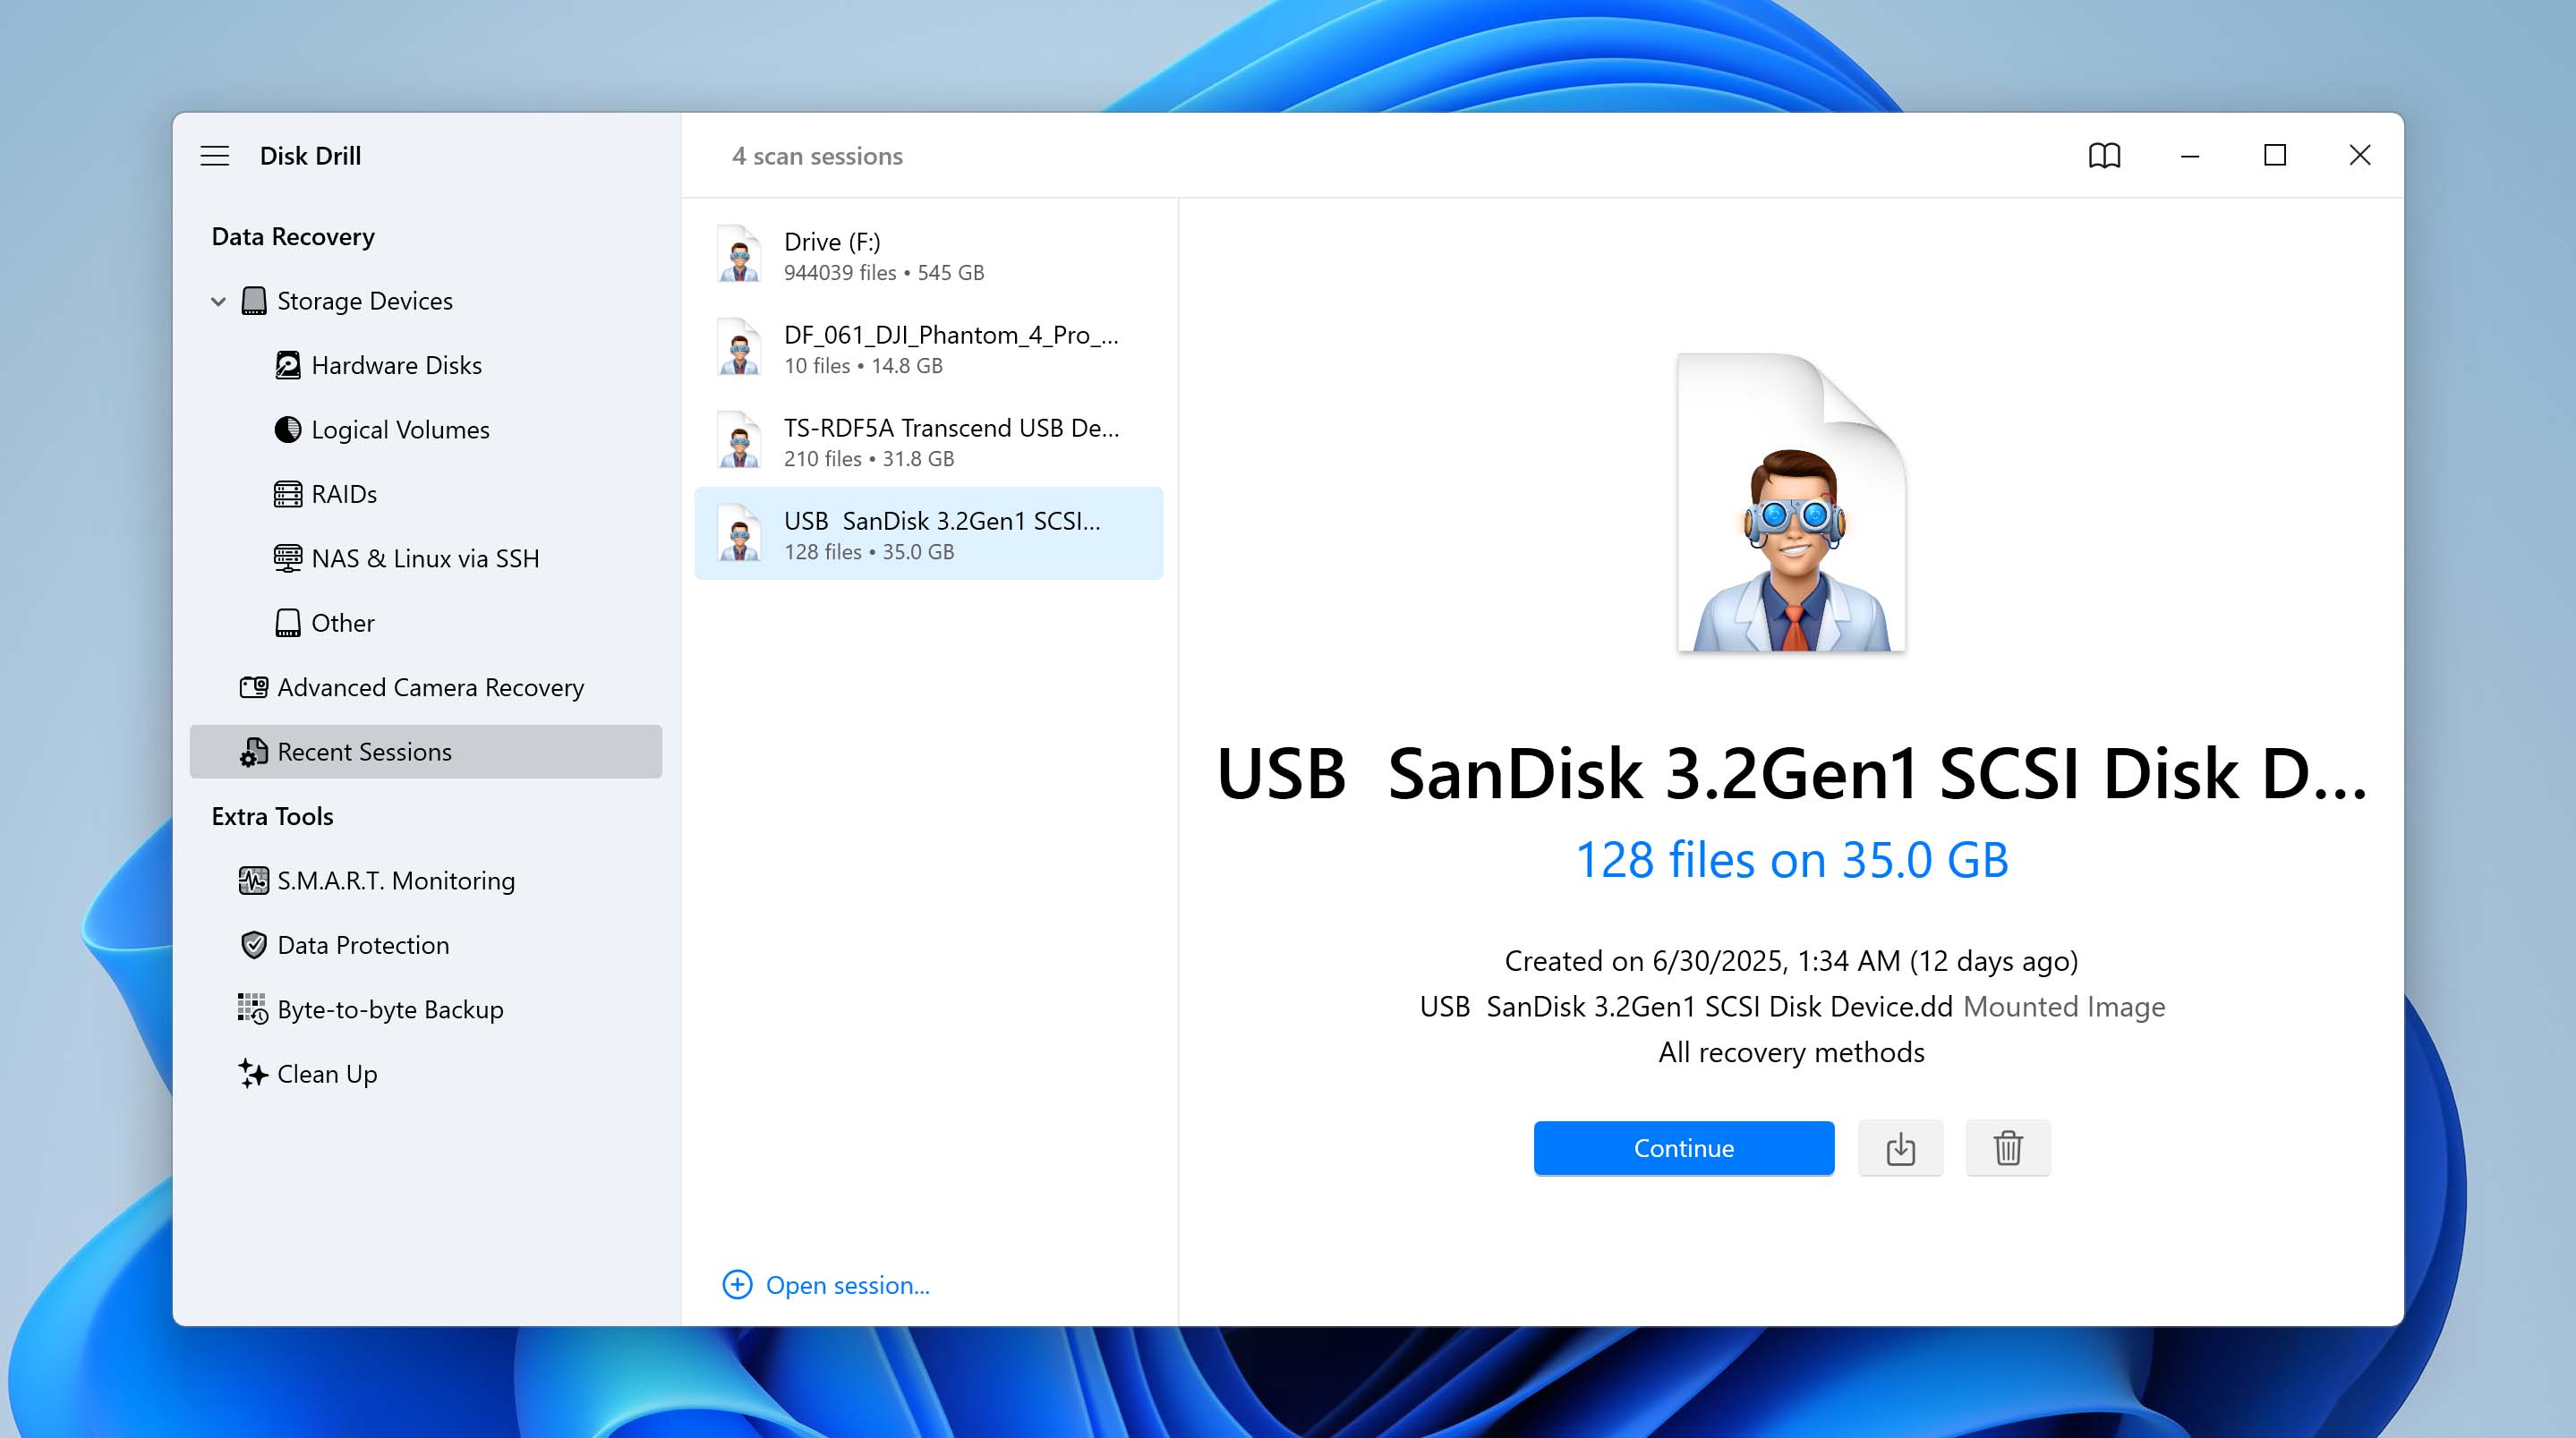Click the 'Created on 6/30/2025' line
Screen dimensions: 2576x1438
click(x=1792, y=961)
